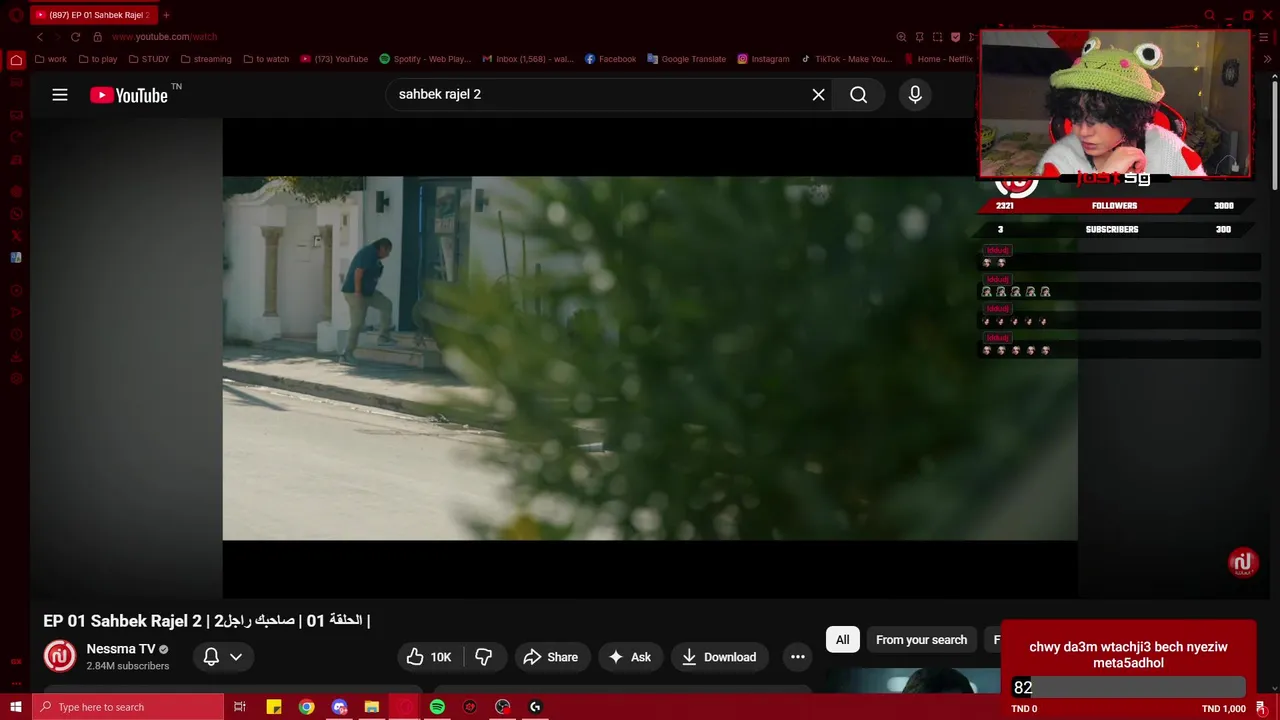Open the '(173) YouTube' bookmark
1280x720 pixels.
point(334,59)
